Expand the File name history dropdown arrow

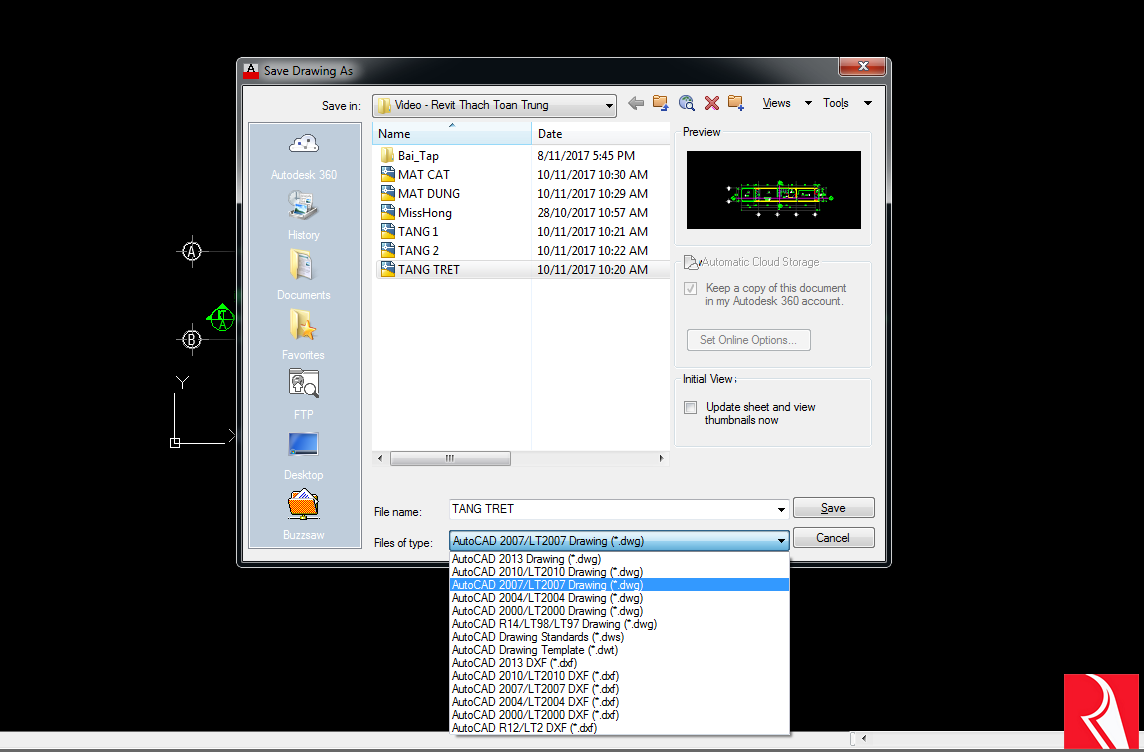coord(781,509)
